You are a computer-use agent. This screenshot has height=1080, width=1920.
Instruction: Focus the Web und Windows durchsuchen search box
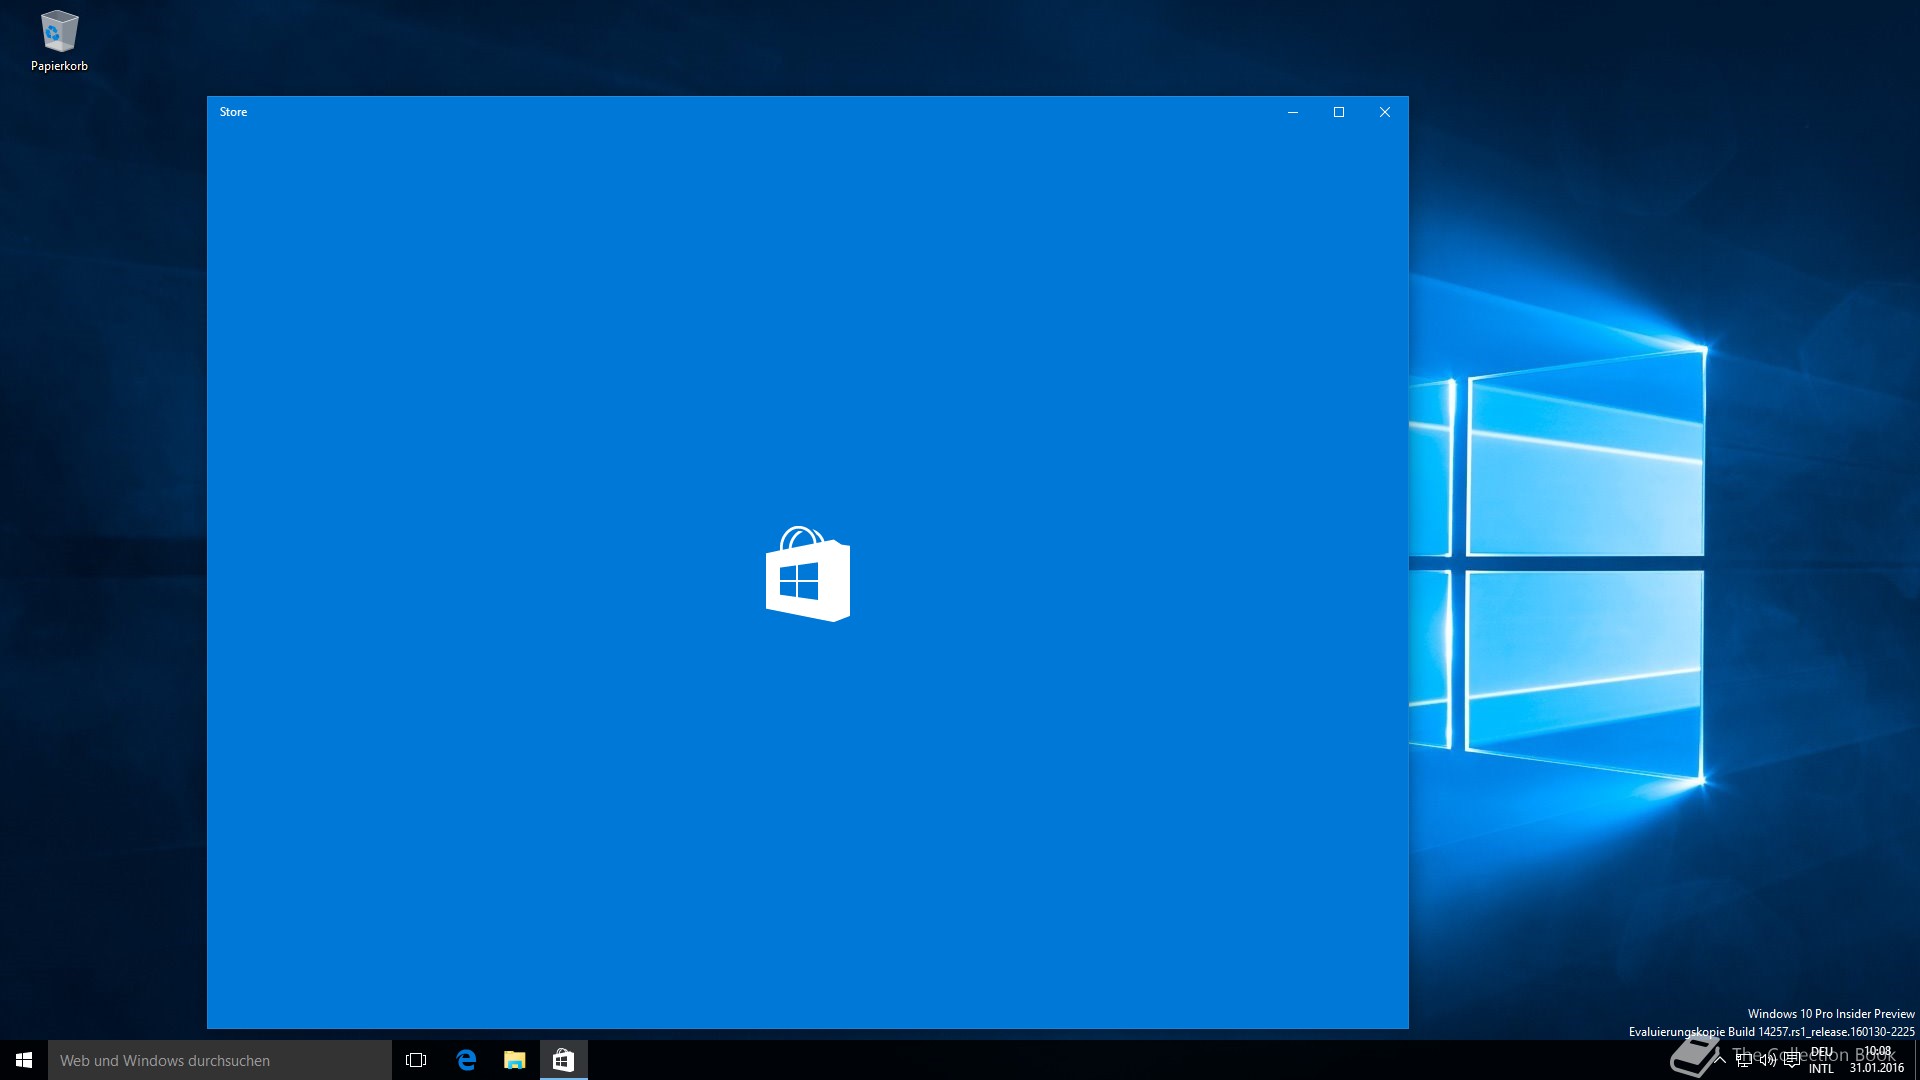tap(220, 1060)
